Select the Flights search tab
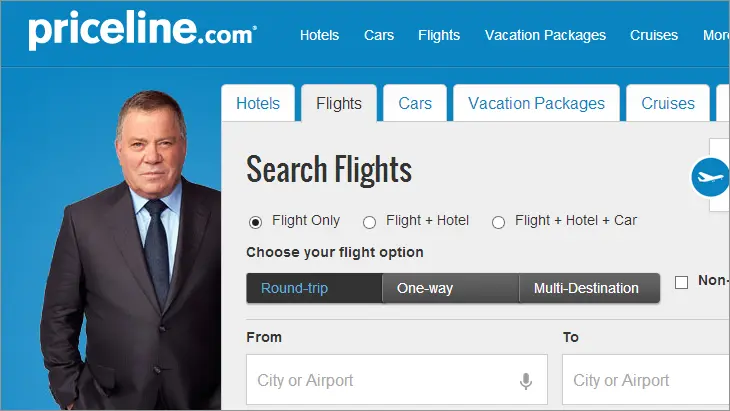Image resolution: width=730 pixels, height=411 pixels. click(x=338, y=103)
